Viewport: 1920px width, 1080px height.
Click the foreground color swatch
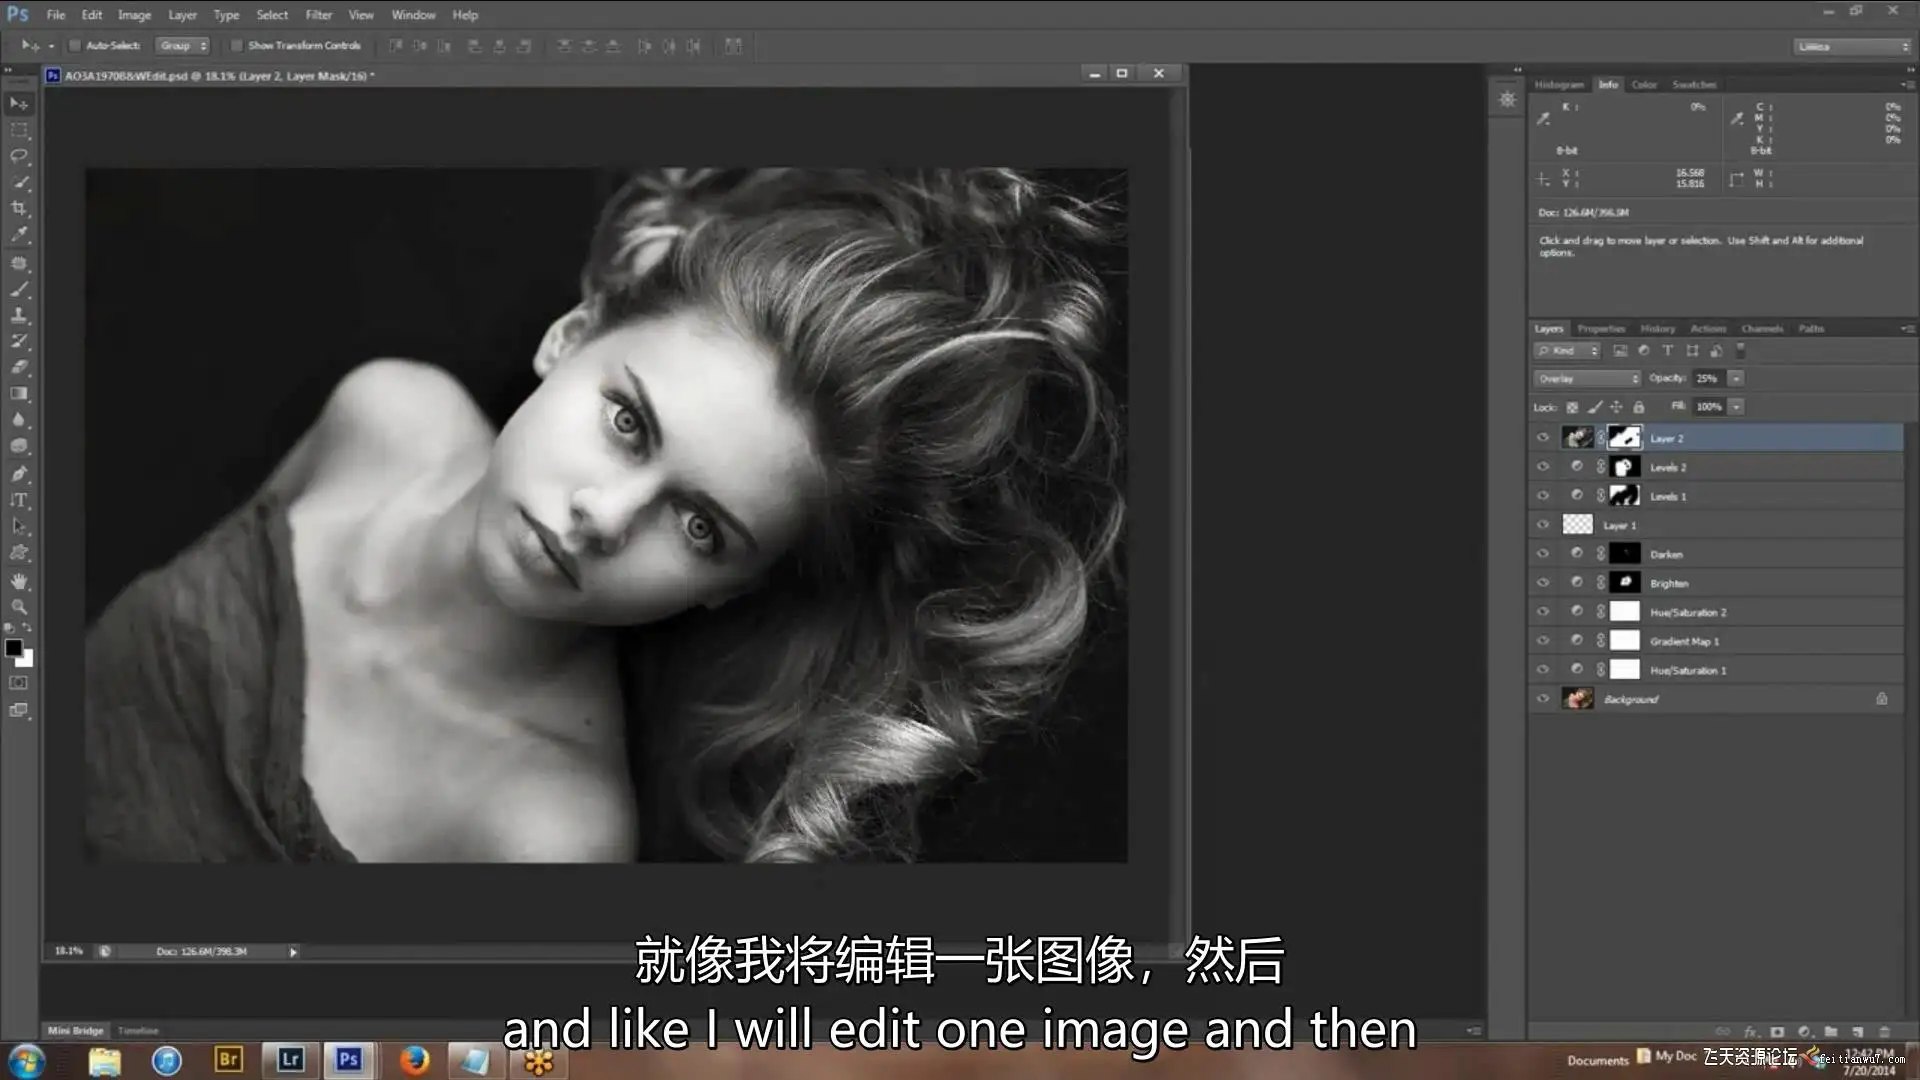[14, 648]
